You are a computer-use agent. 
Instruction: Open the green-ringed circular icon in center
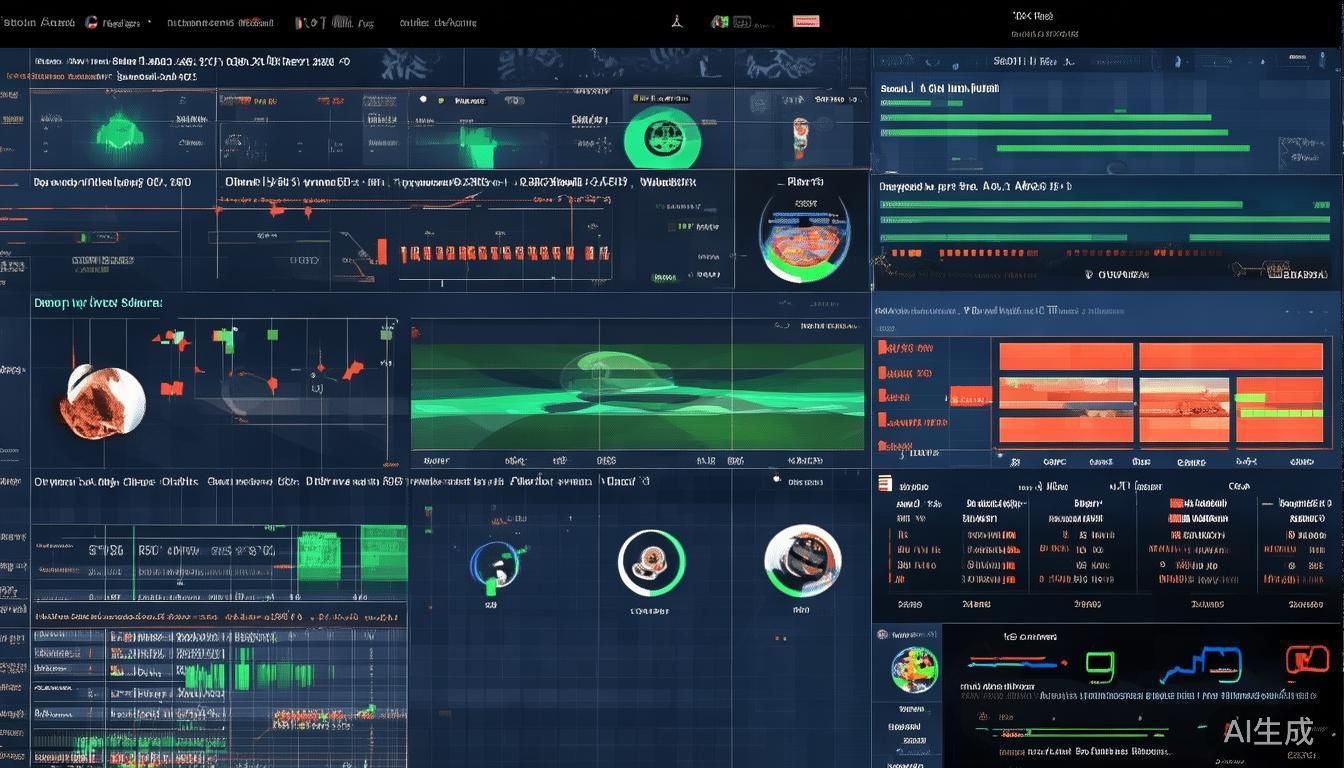651,563
